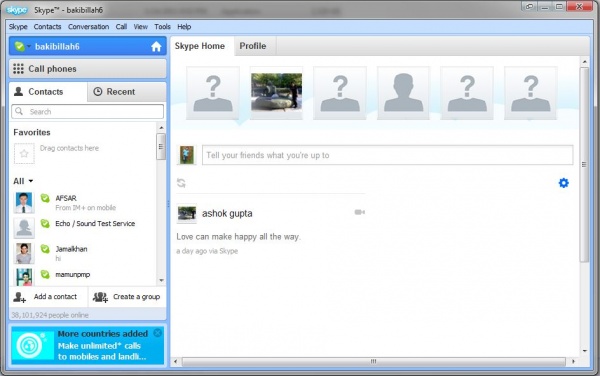Click the online status icon next to AFSAR
Viewport: 600px width, 376px height.
point(45,198)
